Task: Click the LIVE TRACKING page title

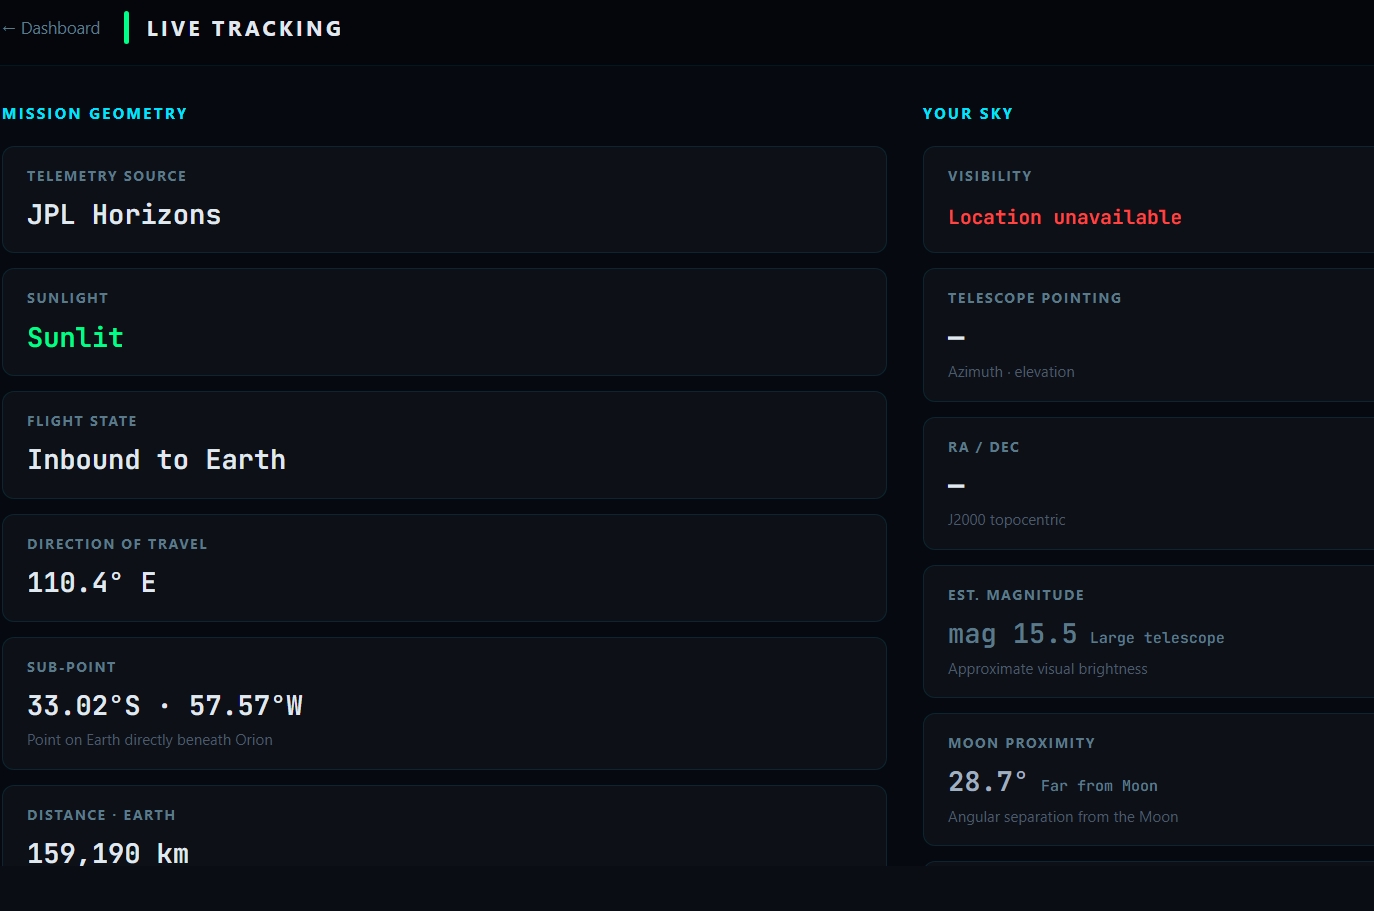Action: click(x=244, y=29)
